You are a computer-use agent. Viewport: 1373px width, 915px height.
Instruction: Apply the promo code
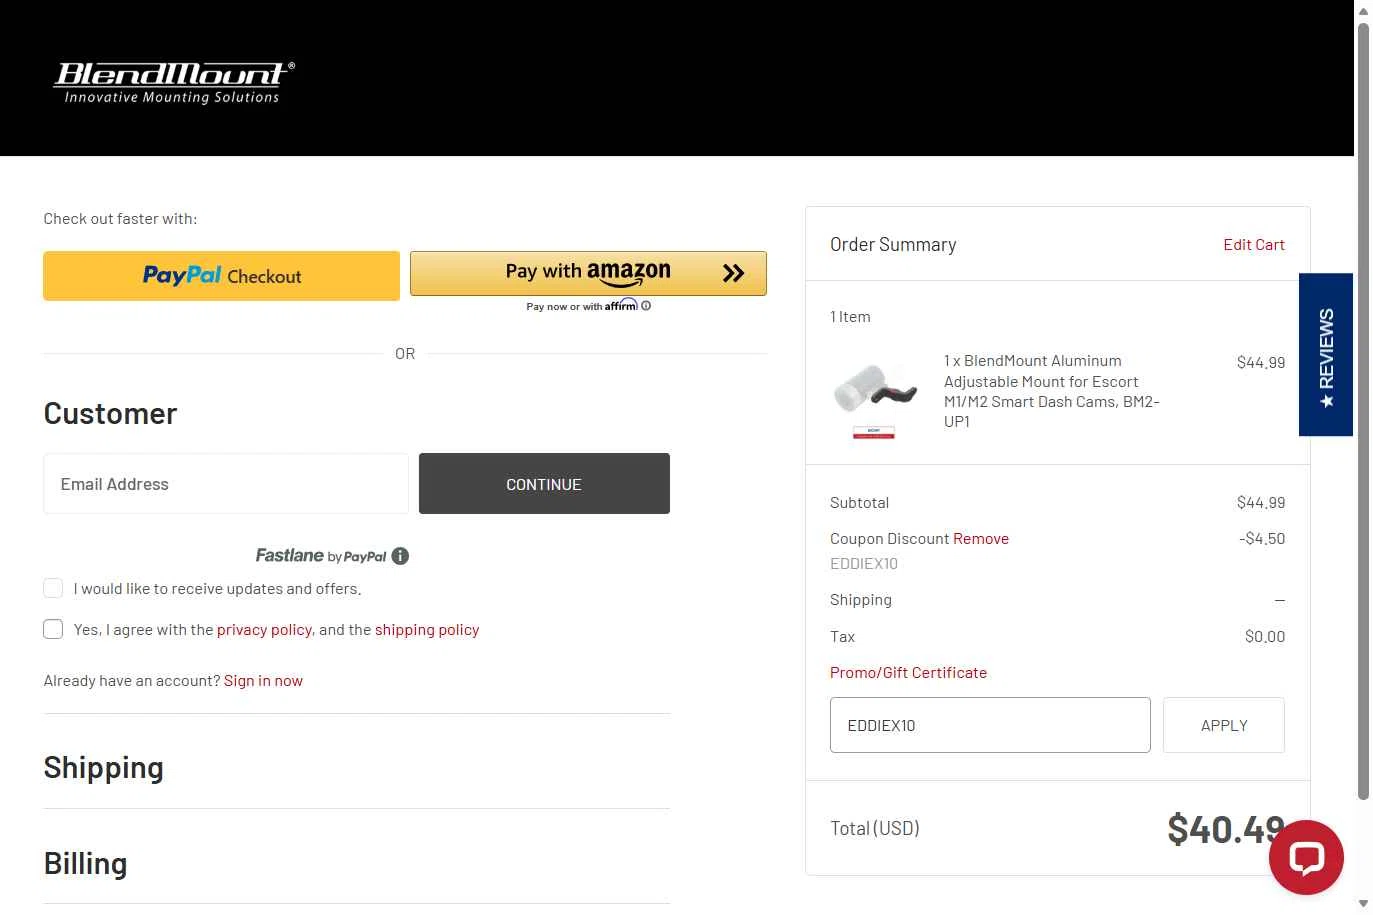[x=1224, y=725]
